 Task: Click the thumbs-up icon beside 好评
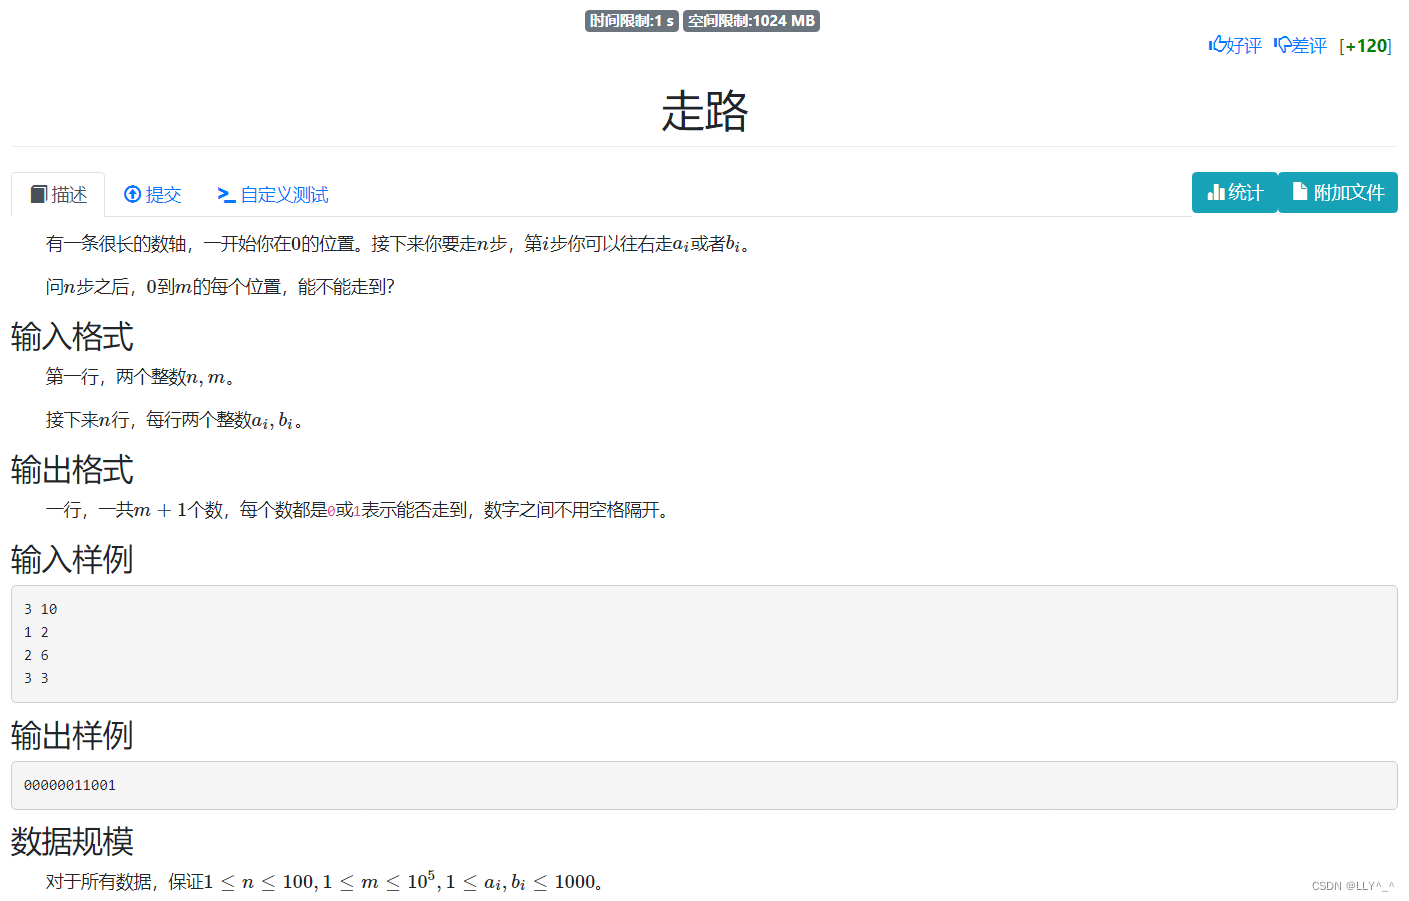(1217, 44)
